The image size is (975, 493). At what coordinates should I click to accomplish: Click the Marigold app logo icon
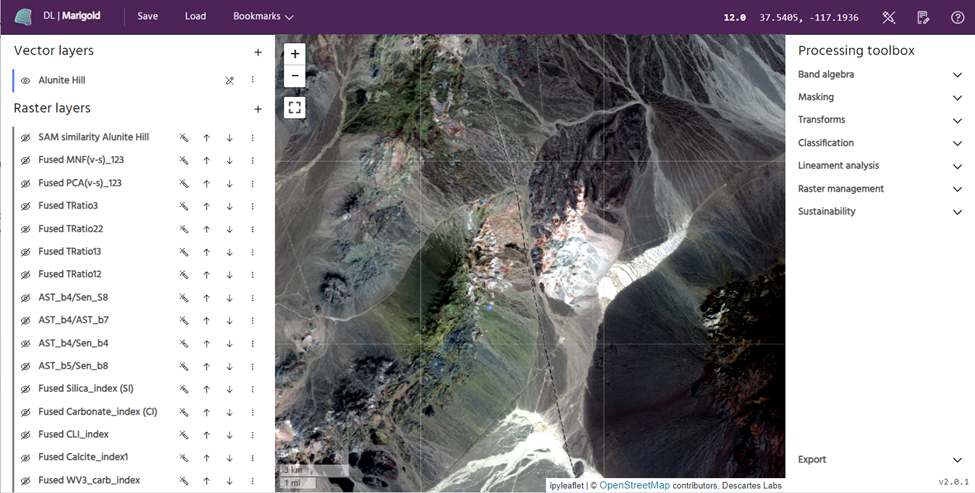23,16
